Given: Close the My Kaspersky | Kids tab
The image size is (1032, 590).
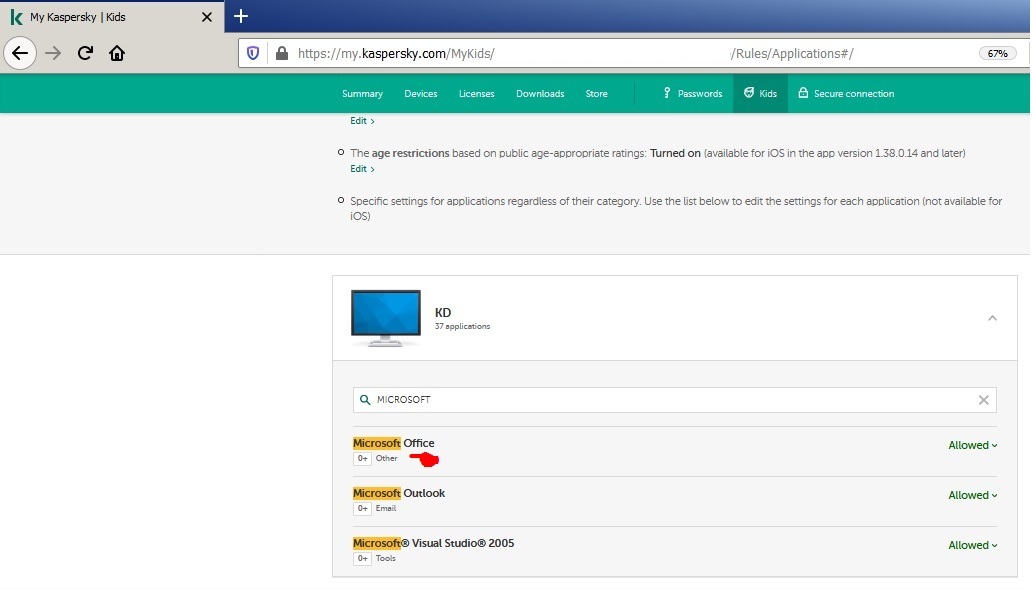Looking at the screenshot, I should coord(207,17).
